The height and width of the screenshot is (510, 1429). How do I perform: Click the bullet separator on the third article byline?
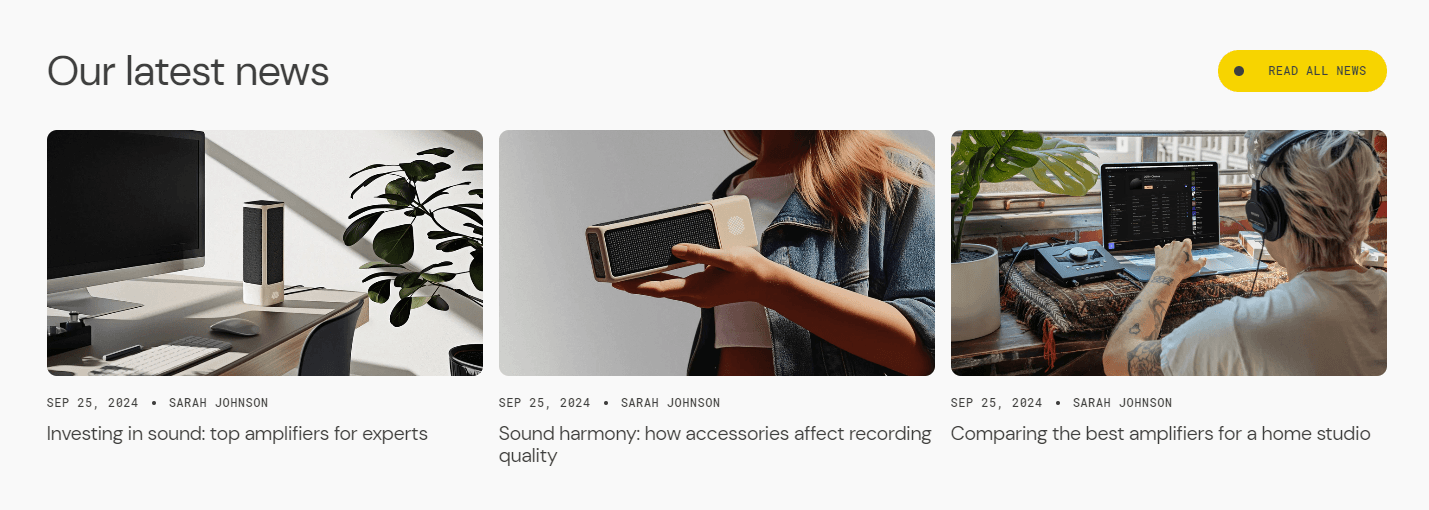pos(1058,403)
